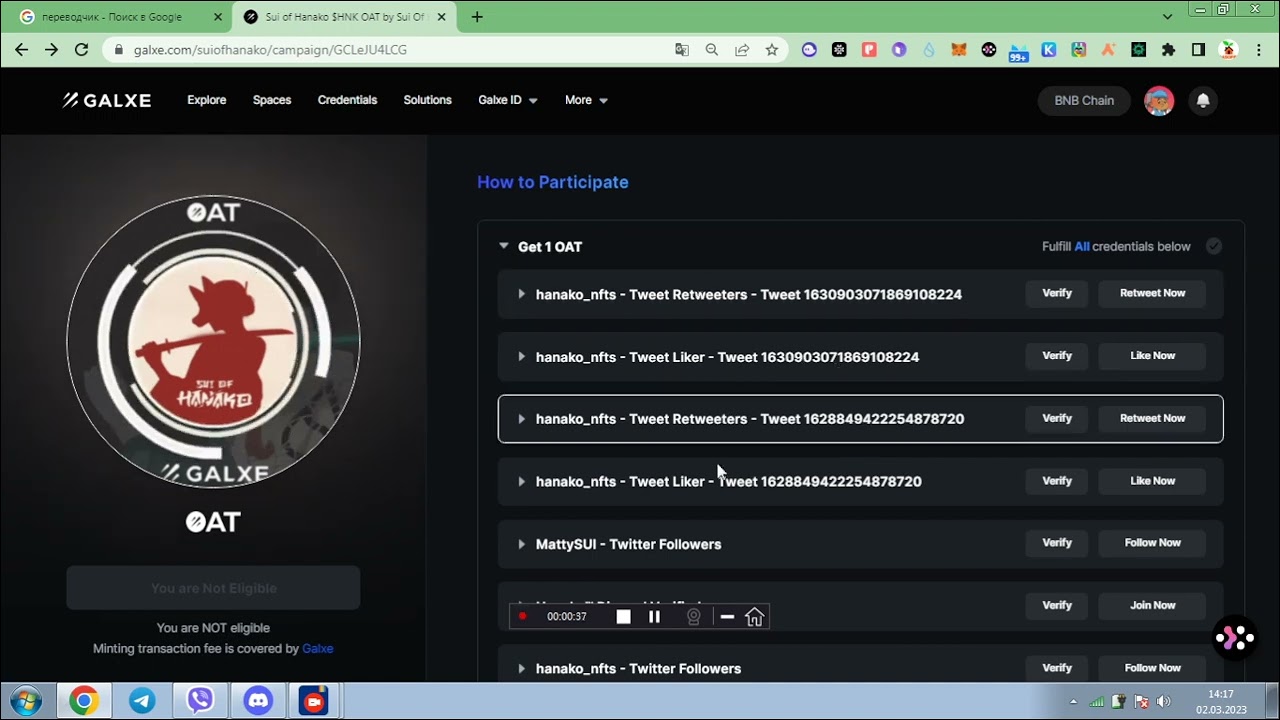Viewport: 1280px width, 720px height.
Task: Go to the Spaces page
Action: pyautogui.click(x=272, y=100)
